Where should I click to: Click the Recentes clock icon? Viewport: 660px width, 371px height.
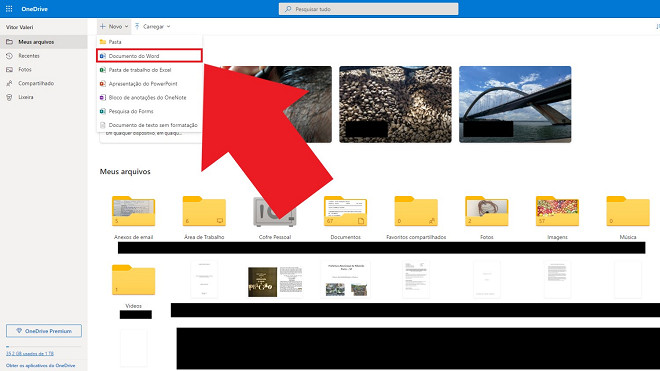[9, 56]
